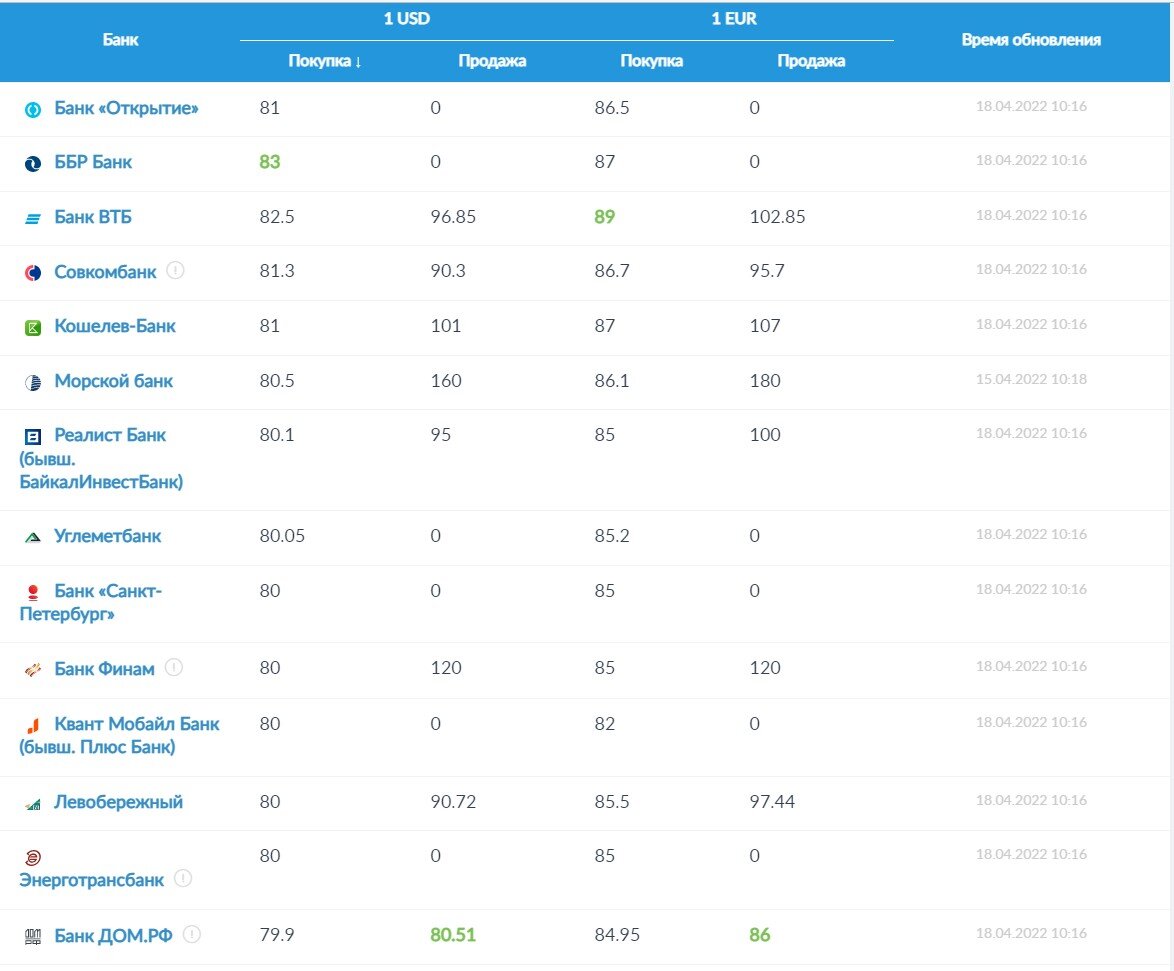Viewport: 1174px width, 971px height.
Task: Open the ББР Банк link
Action: click(x=93, y=162)
